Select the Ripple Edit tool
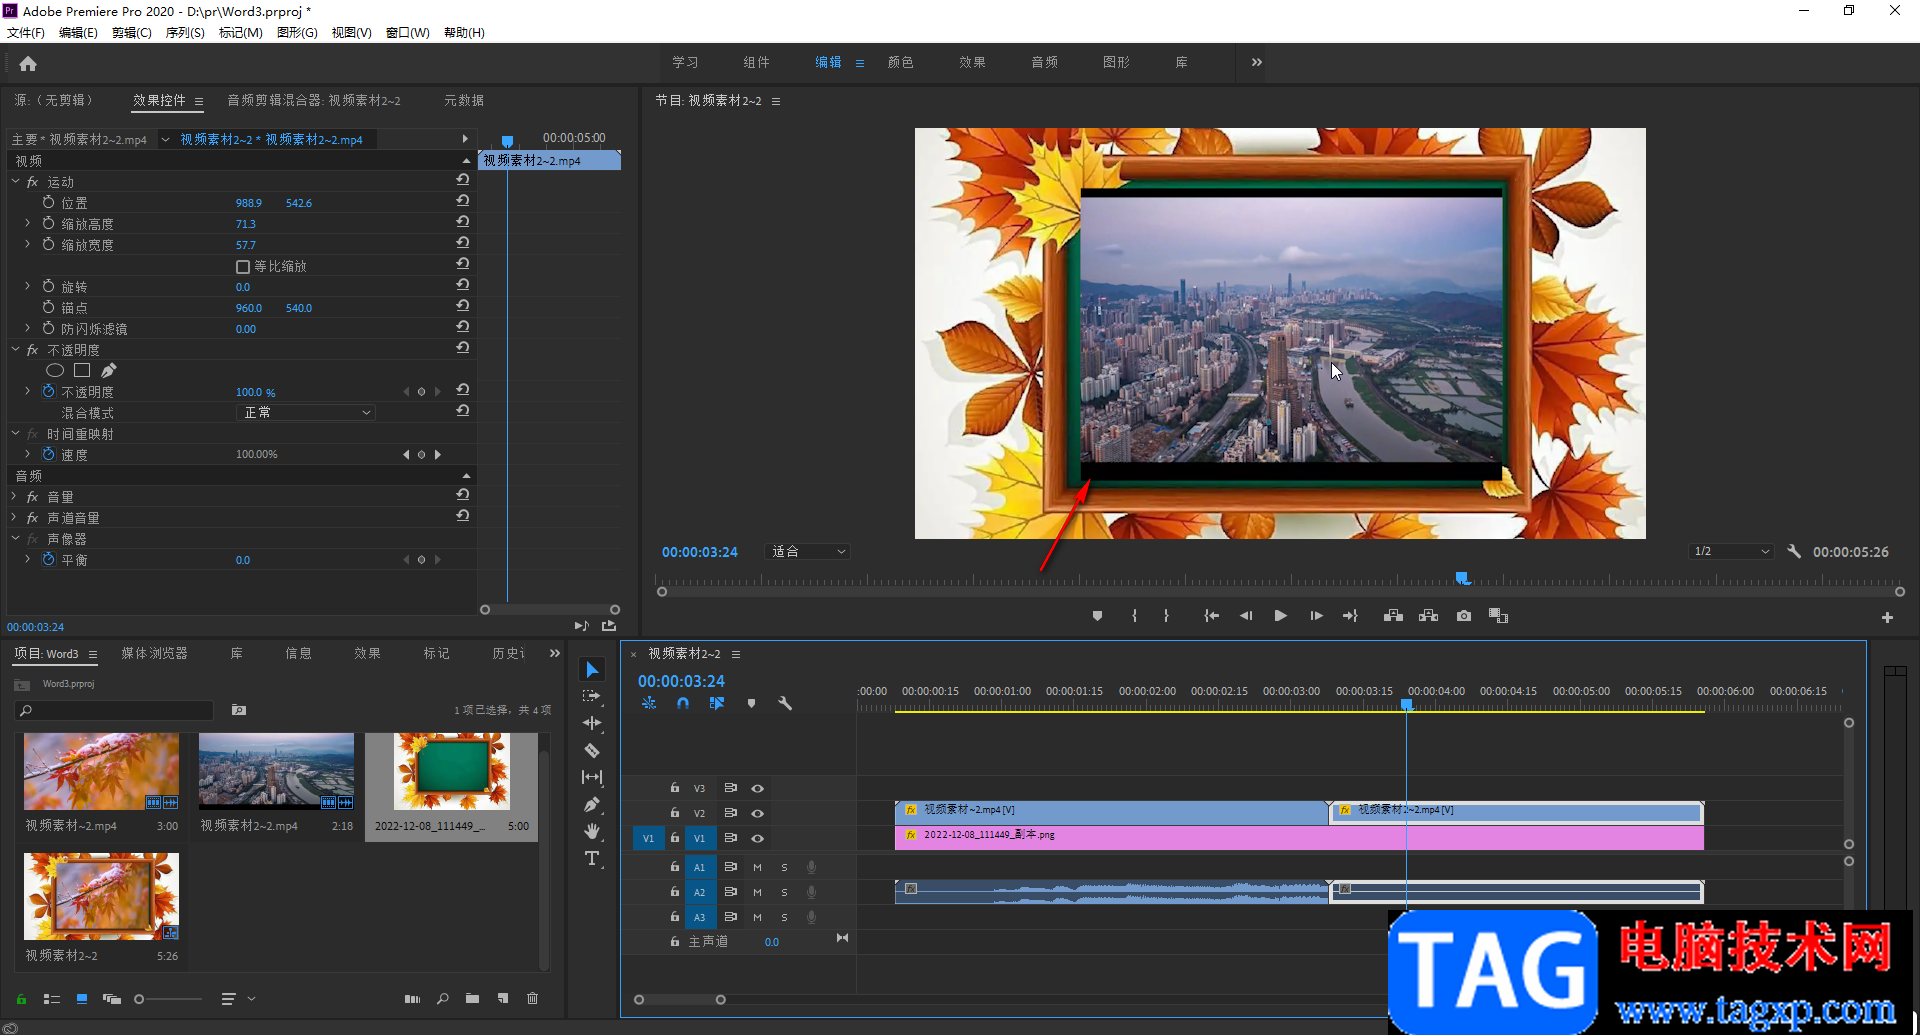 592,723
